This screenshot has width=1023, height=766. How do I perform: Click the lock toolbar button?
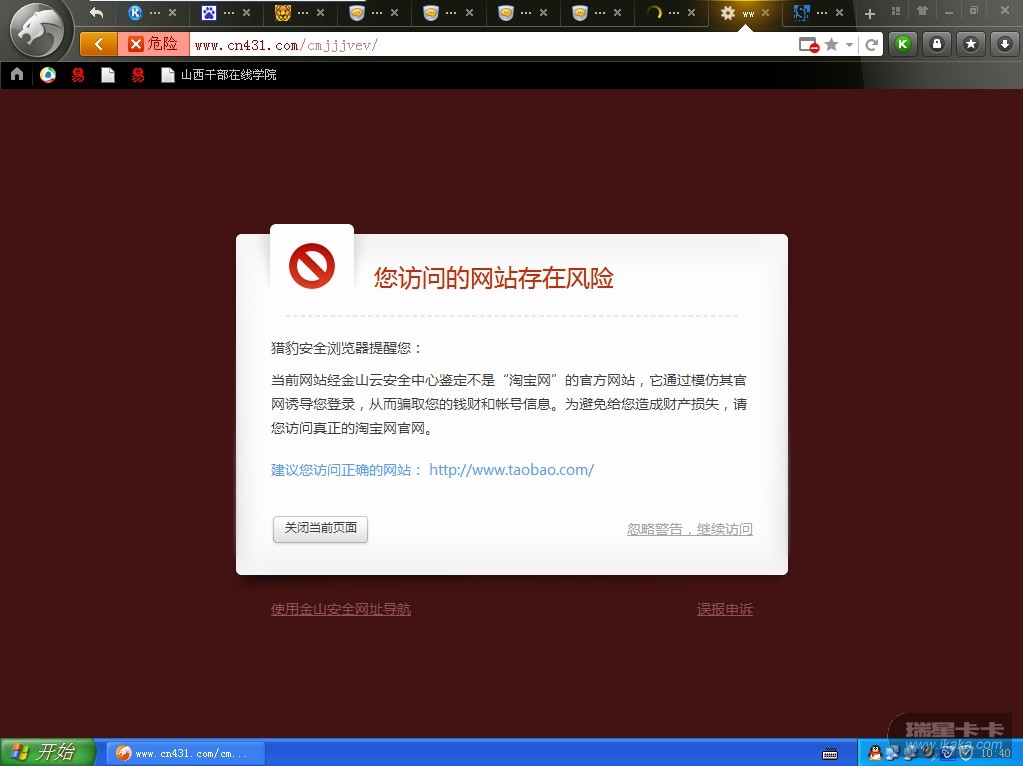tap(937, 44)
